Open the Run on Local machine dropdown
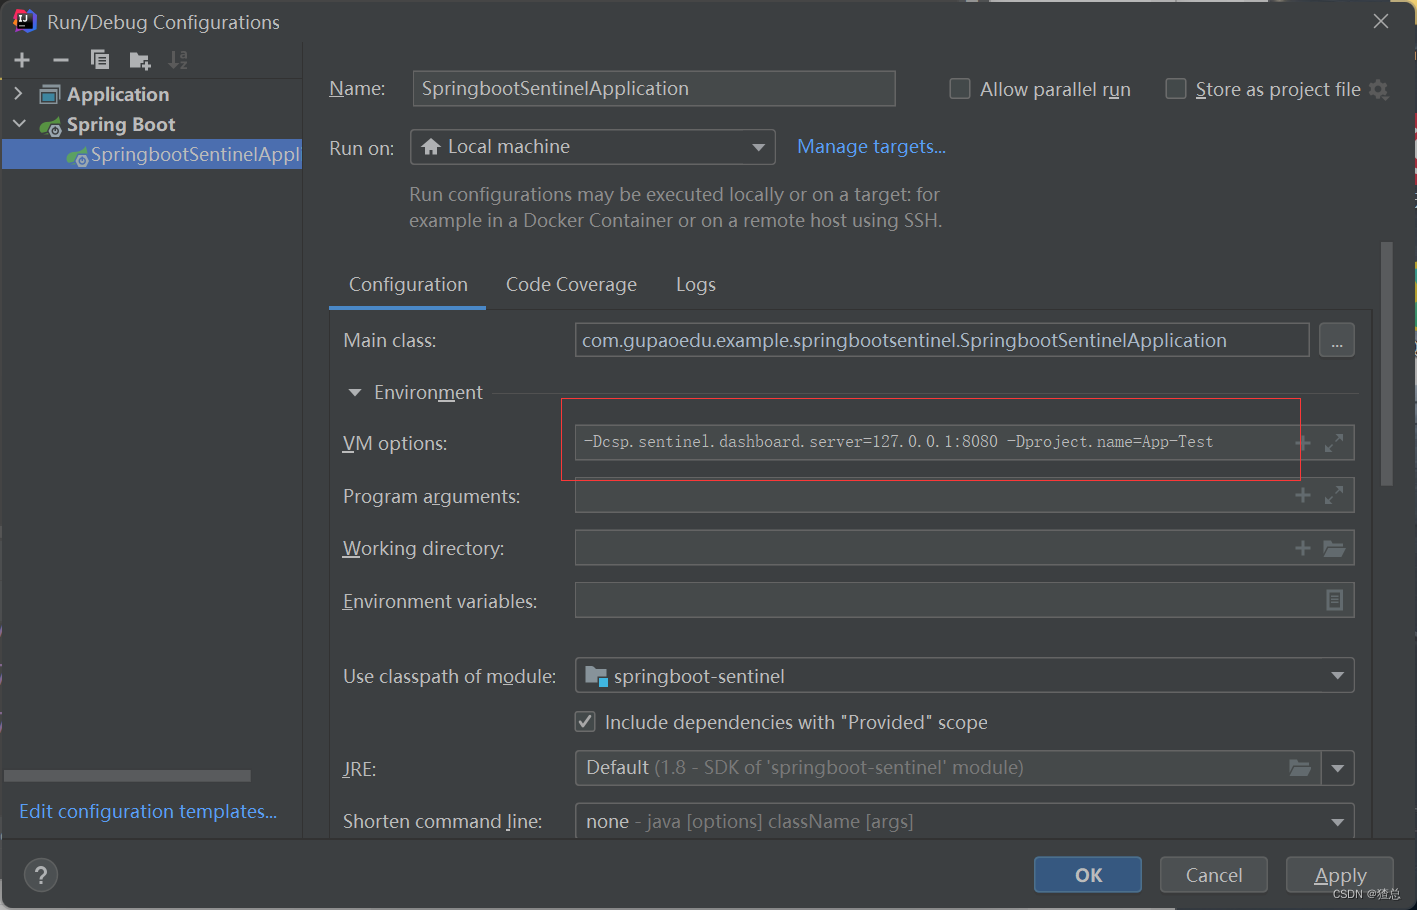 [593, 147]
